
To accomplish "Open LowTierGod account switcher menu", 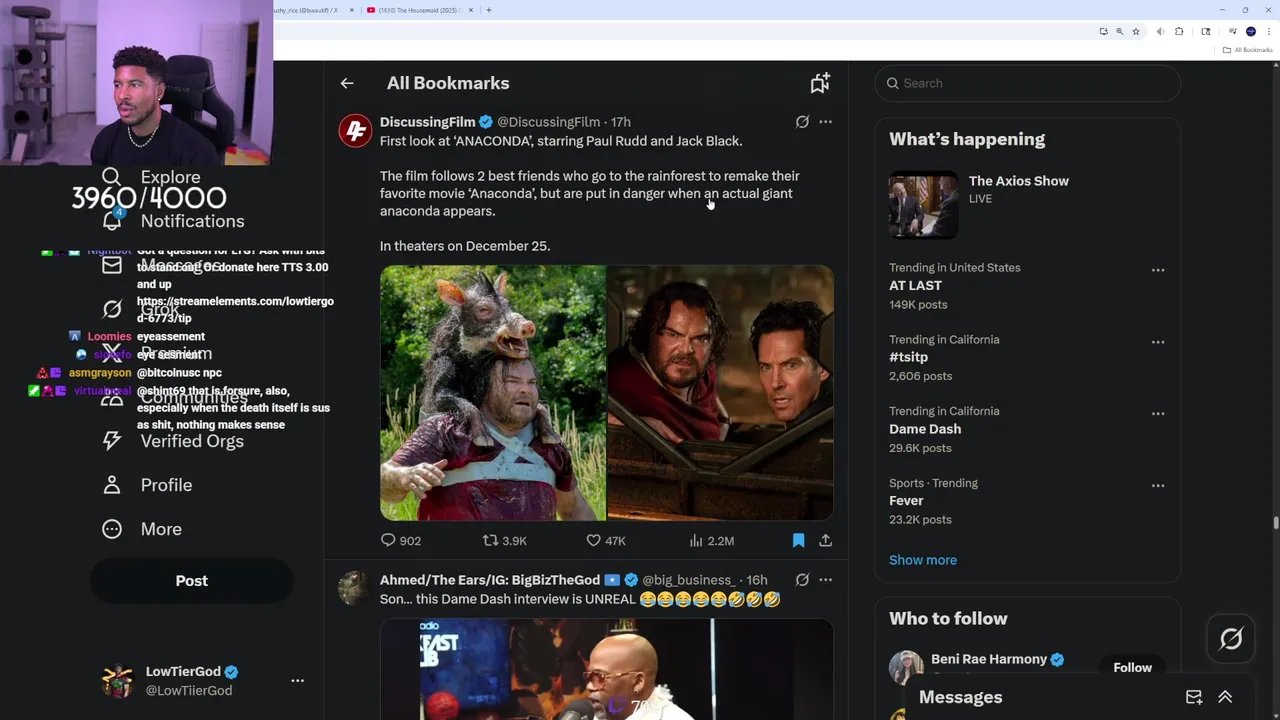I will click(x=297, y=680).
